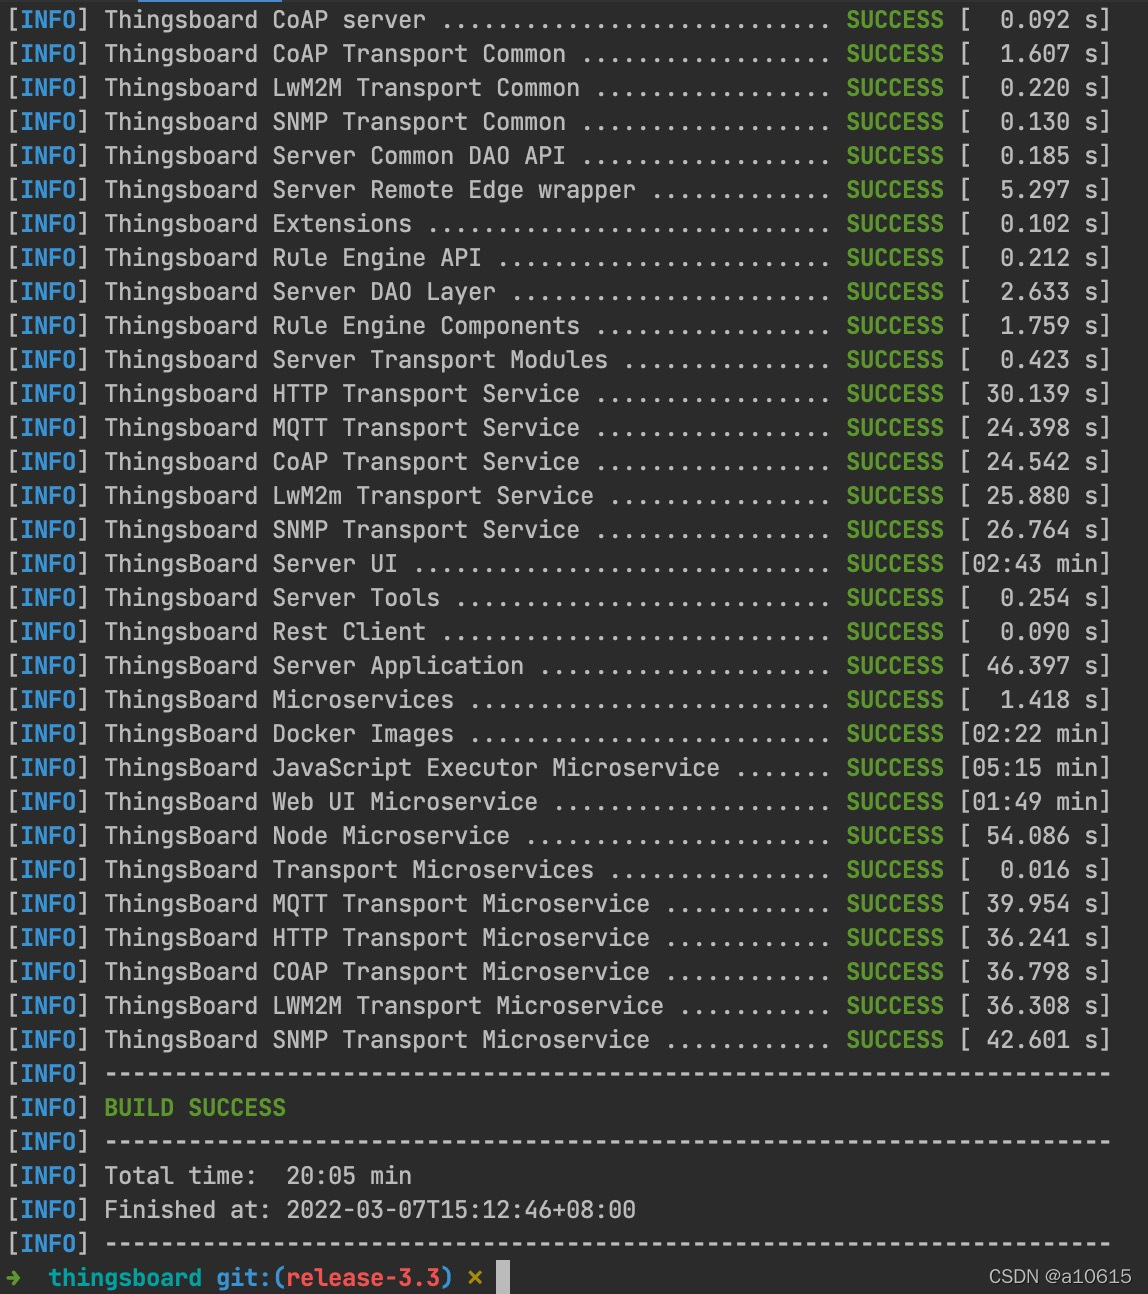Click SUCCESS status on Docker Images row

click(x=895, y=734)
